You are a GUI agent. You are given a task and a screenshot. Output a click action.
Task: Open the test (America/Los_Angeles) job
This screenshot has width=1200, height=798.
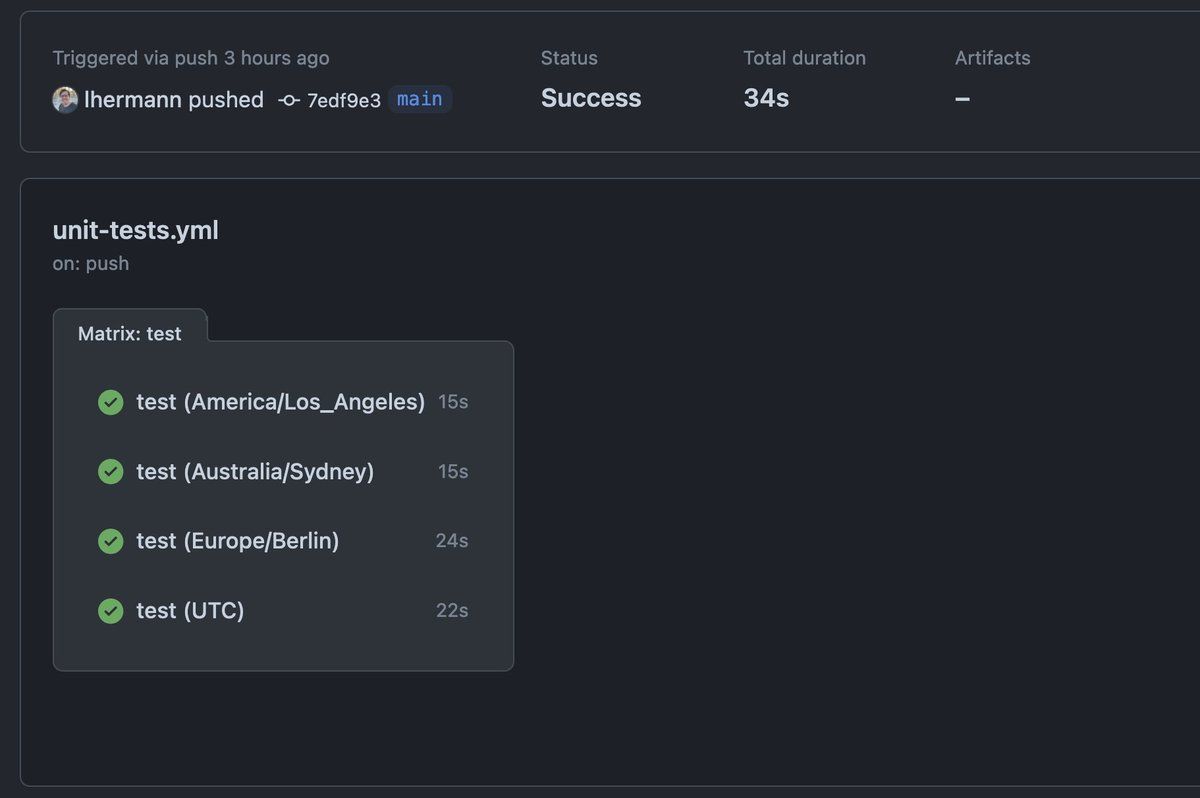point(280,402)
